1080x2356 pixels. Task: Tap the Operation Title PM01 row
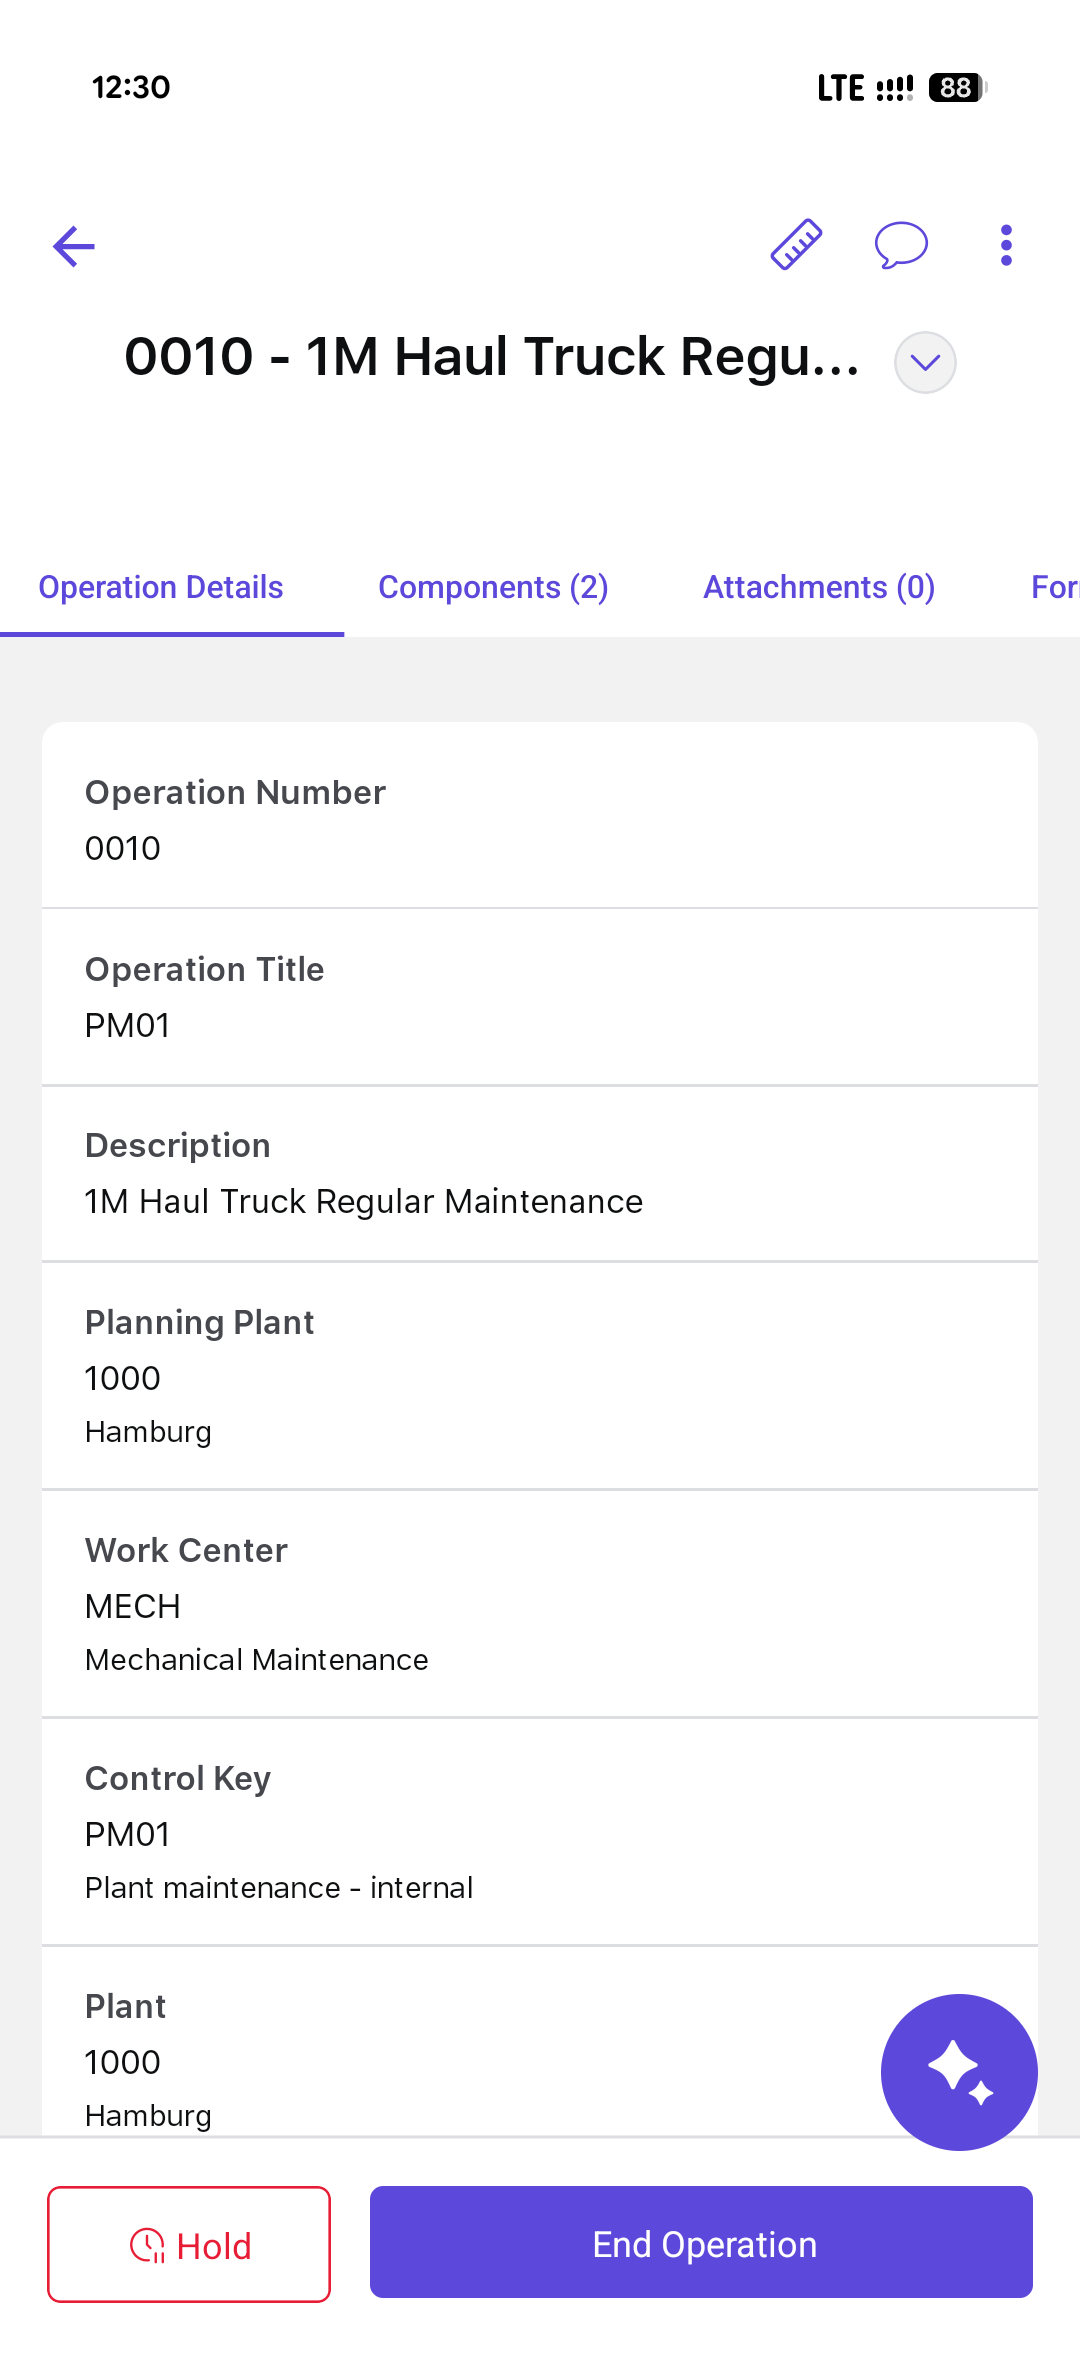pyautogui.click(x=540, y=997)
